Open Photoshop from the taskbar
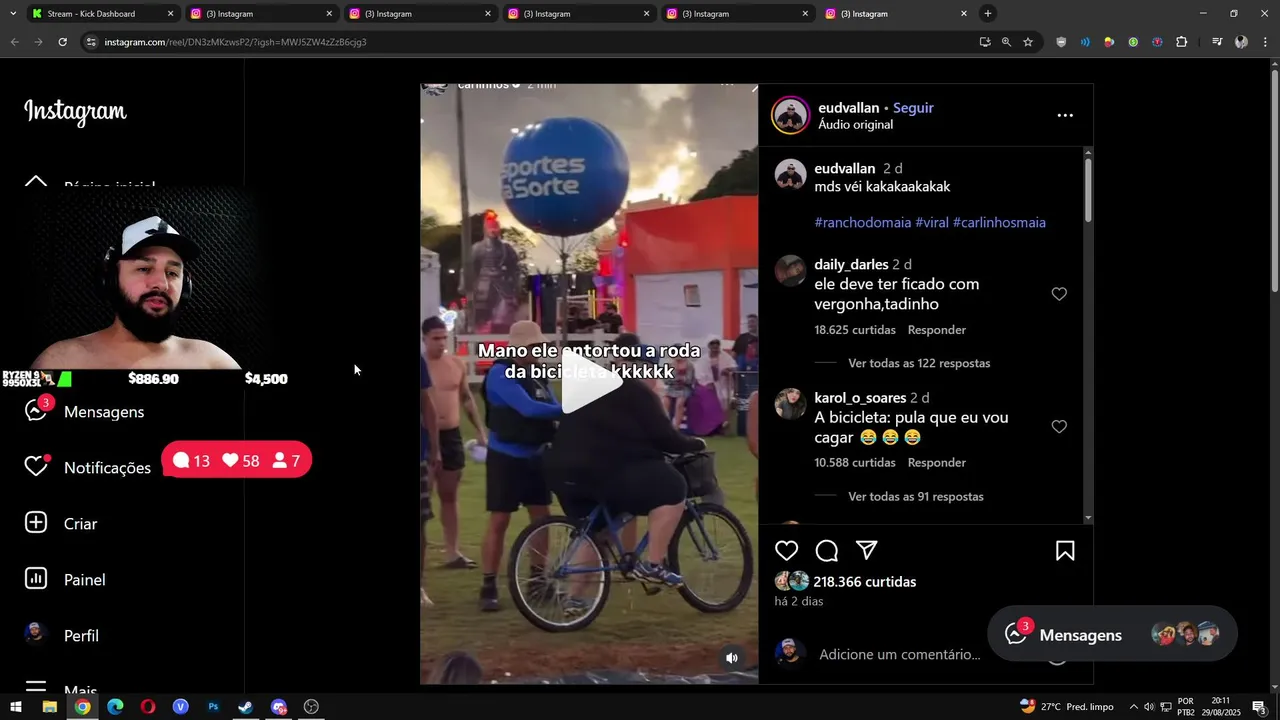 point(213,707)
